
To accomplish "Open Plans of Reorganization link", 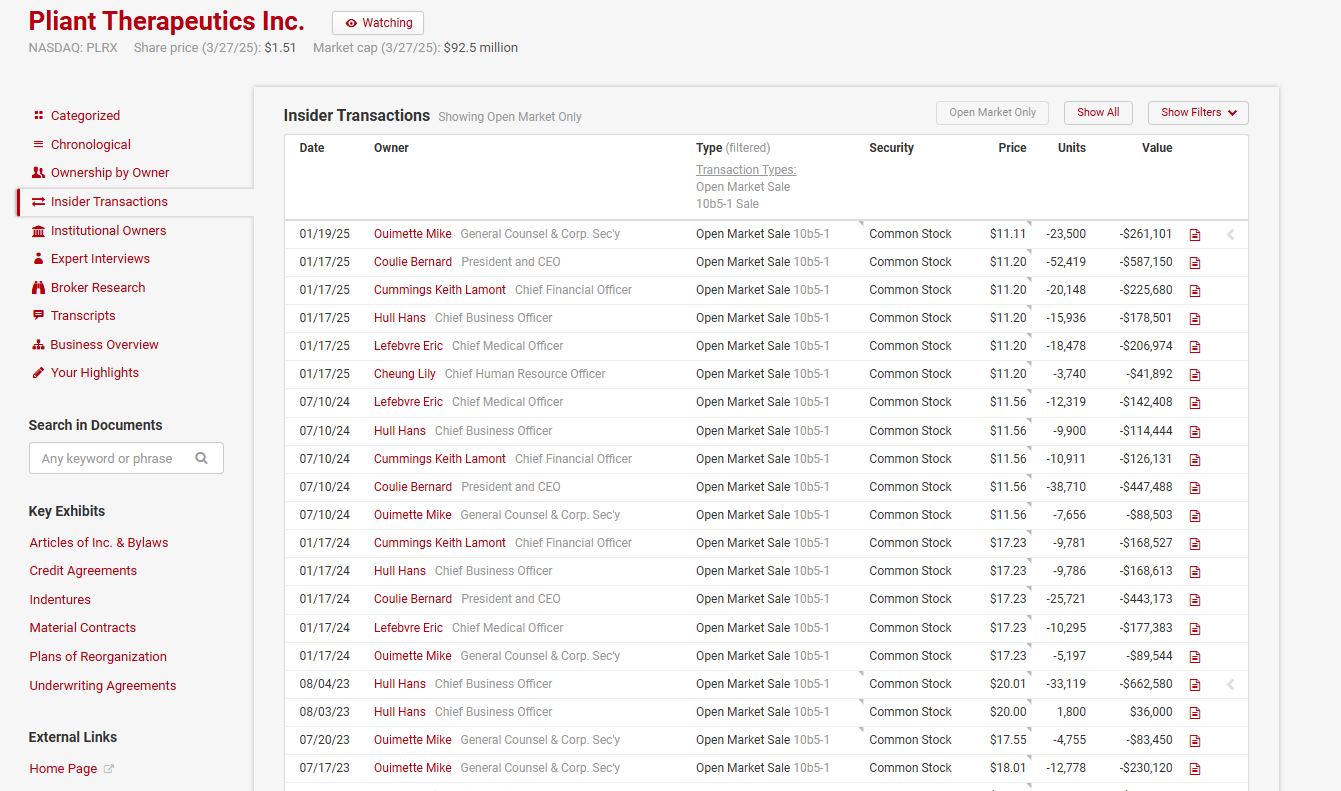I will click(x=98, y=657).
